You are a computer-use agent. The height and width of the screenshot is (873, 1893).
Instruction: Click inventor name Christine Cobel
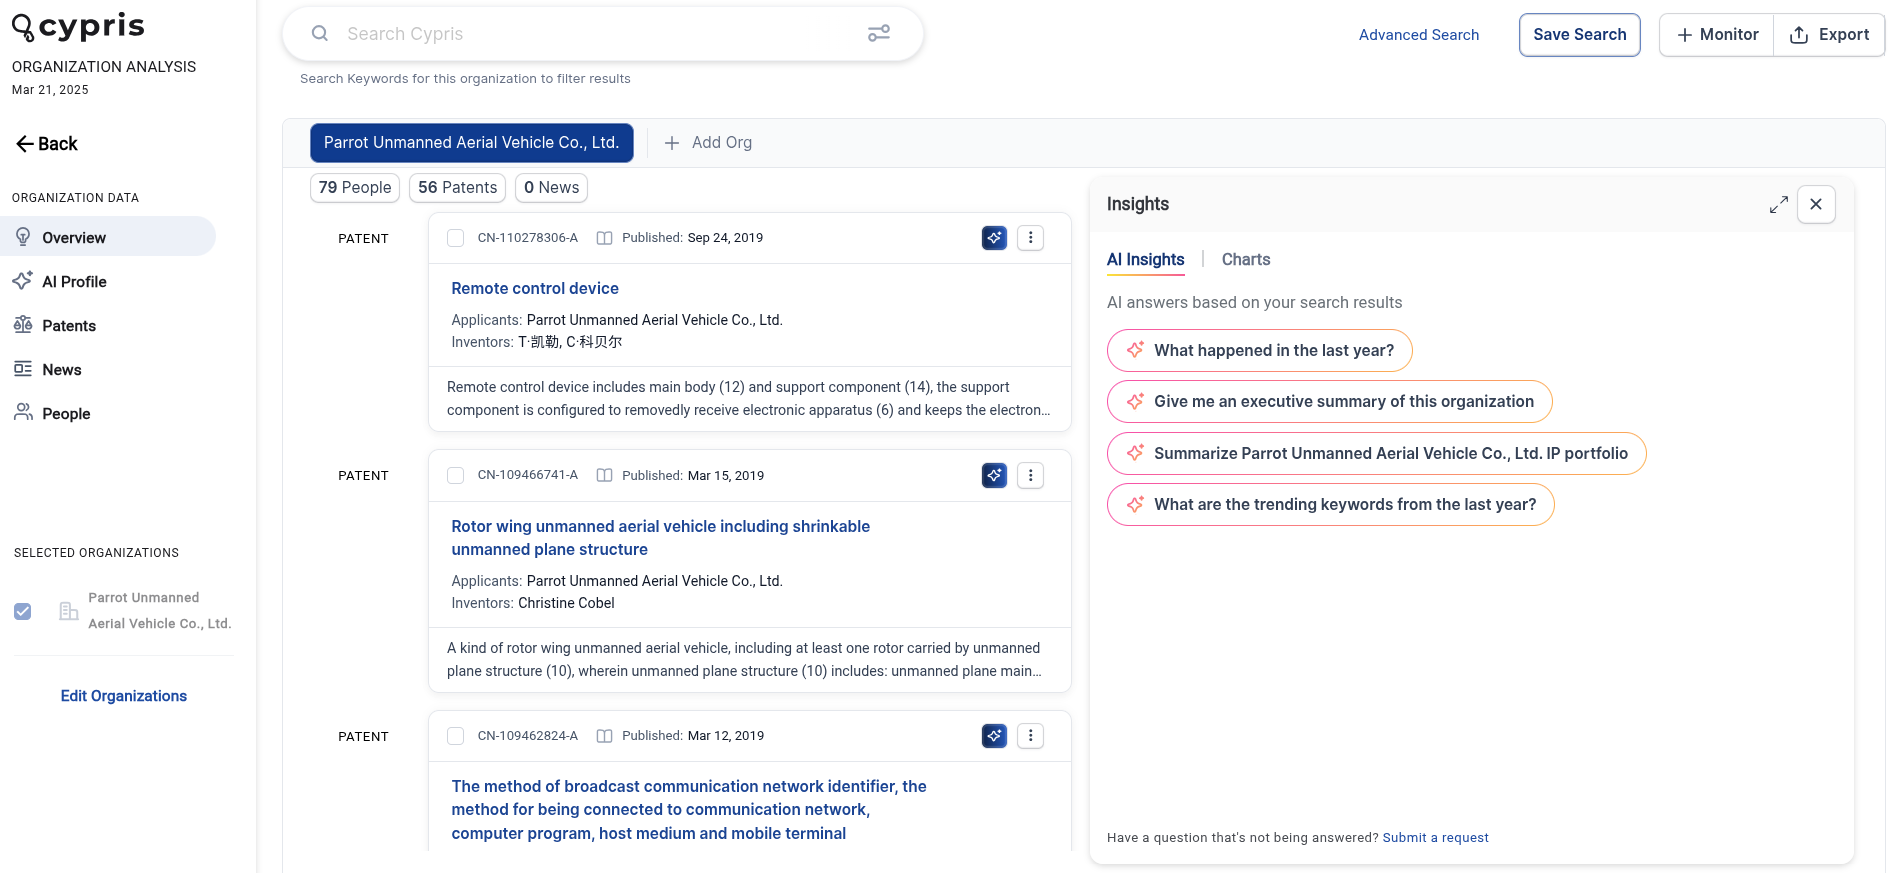(x=566, y=603)
